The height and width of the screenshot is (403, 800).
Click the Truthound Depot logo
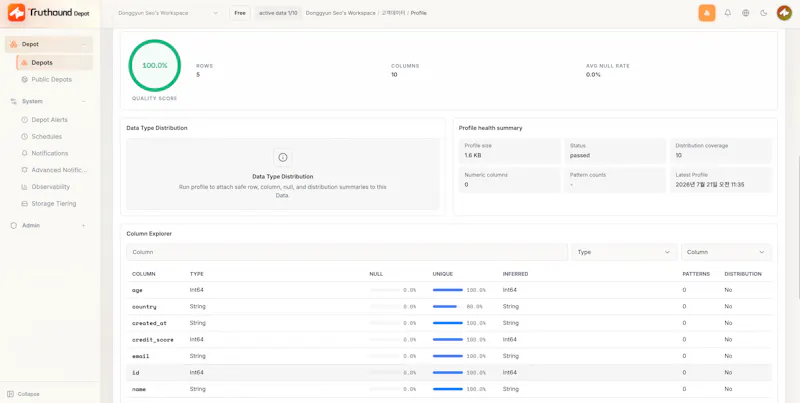coord(48,13)
